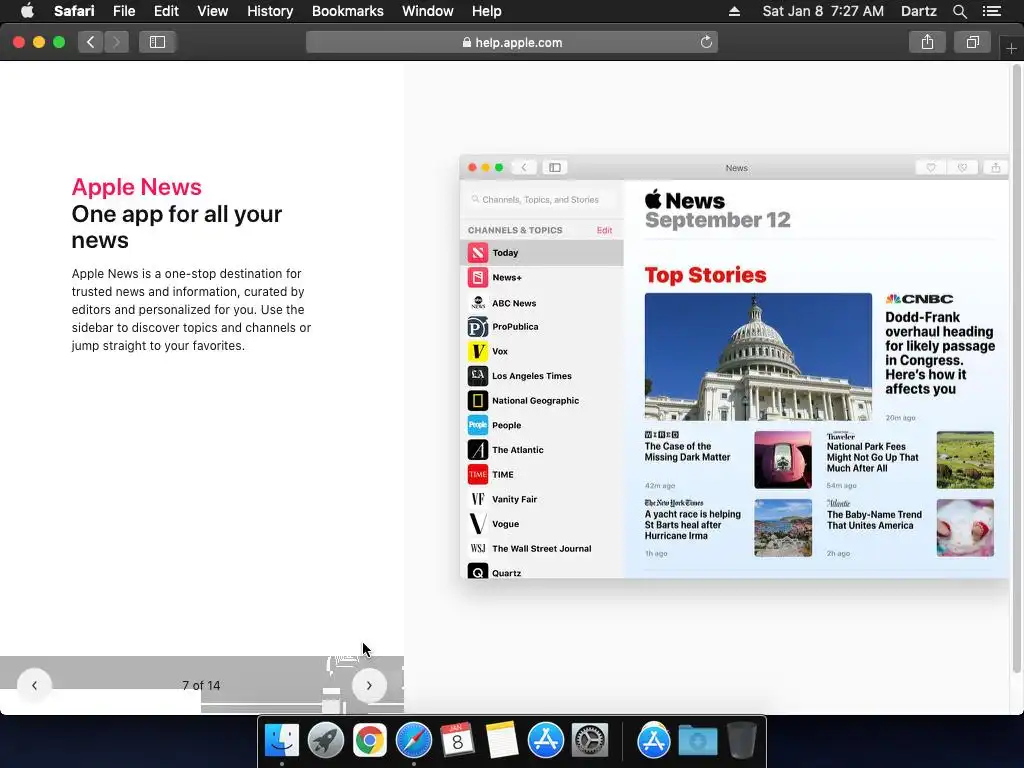This screenshot has height=768, width=1024.
Task: Open the File menu
Action: [124, 11]
